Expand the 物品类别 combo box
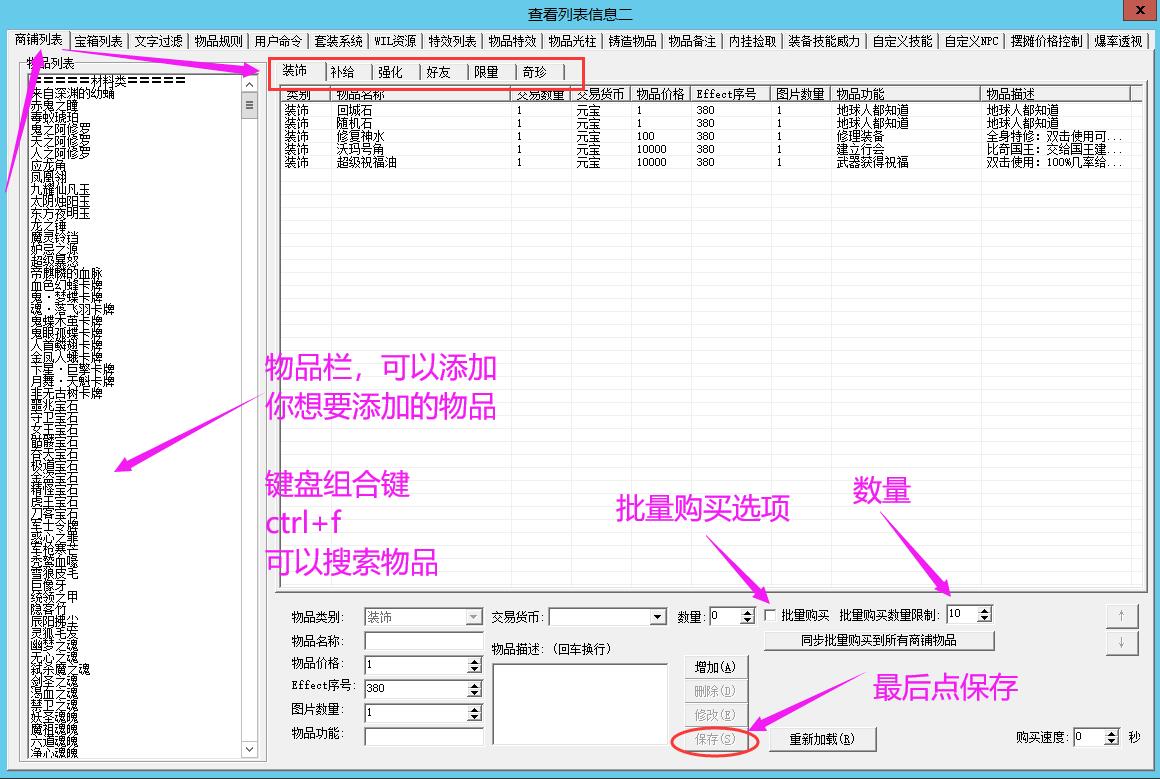This screenshot has height=779, width=1160. (474, 617)
